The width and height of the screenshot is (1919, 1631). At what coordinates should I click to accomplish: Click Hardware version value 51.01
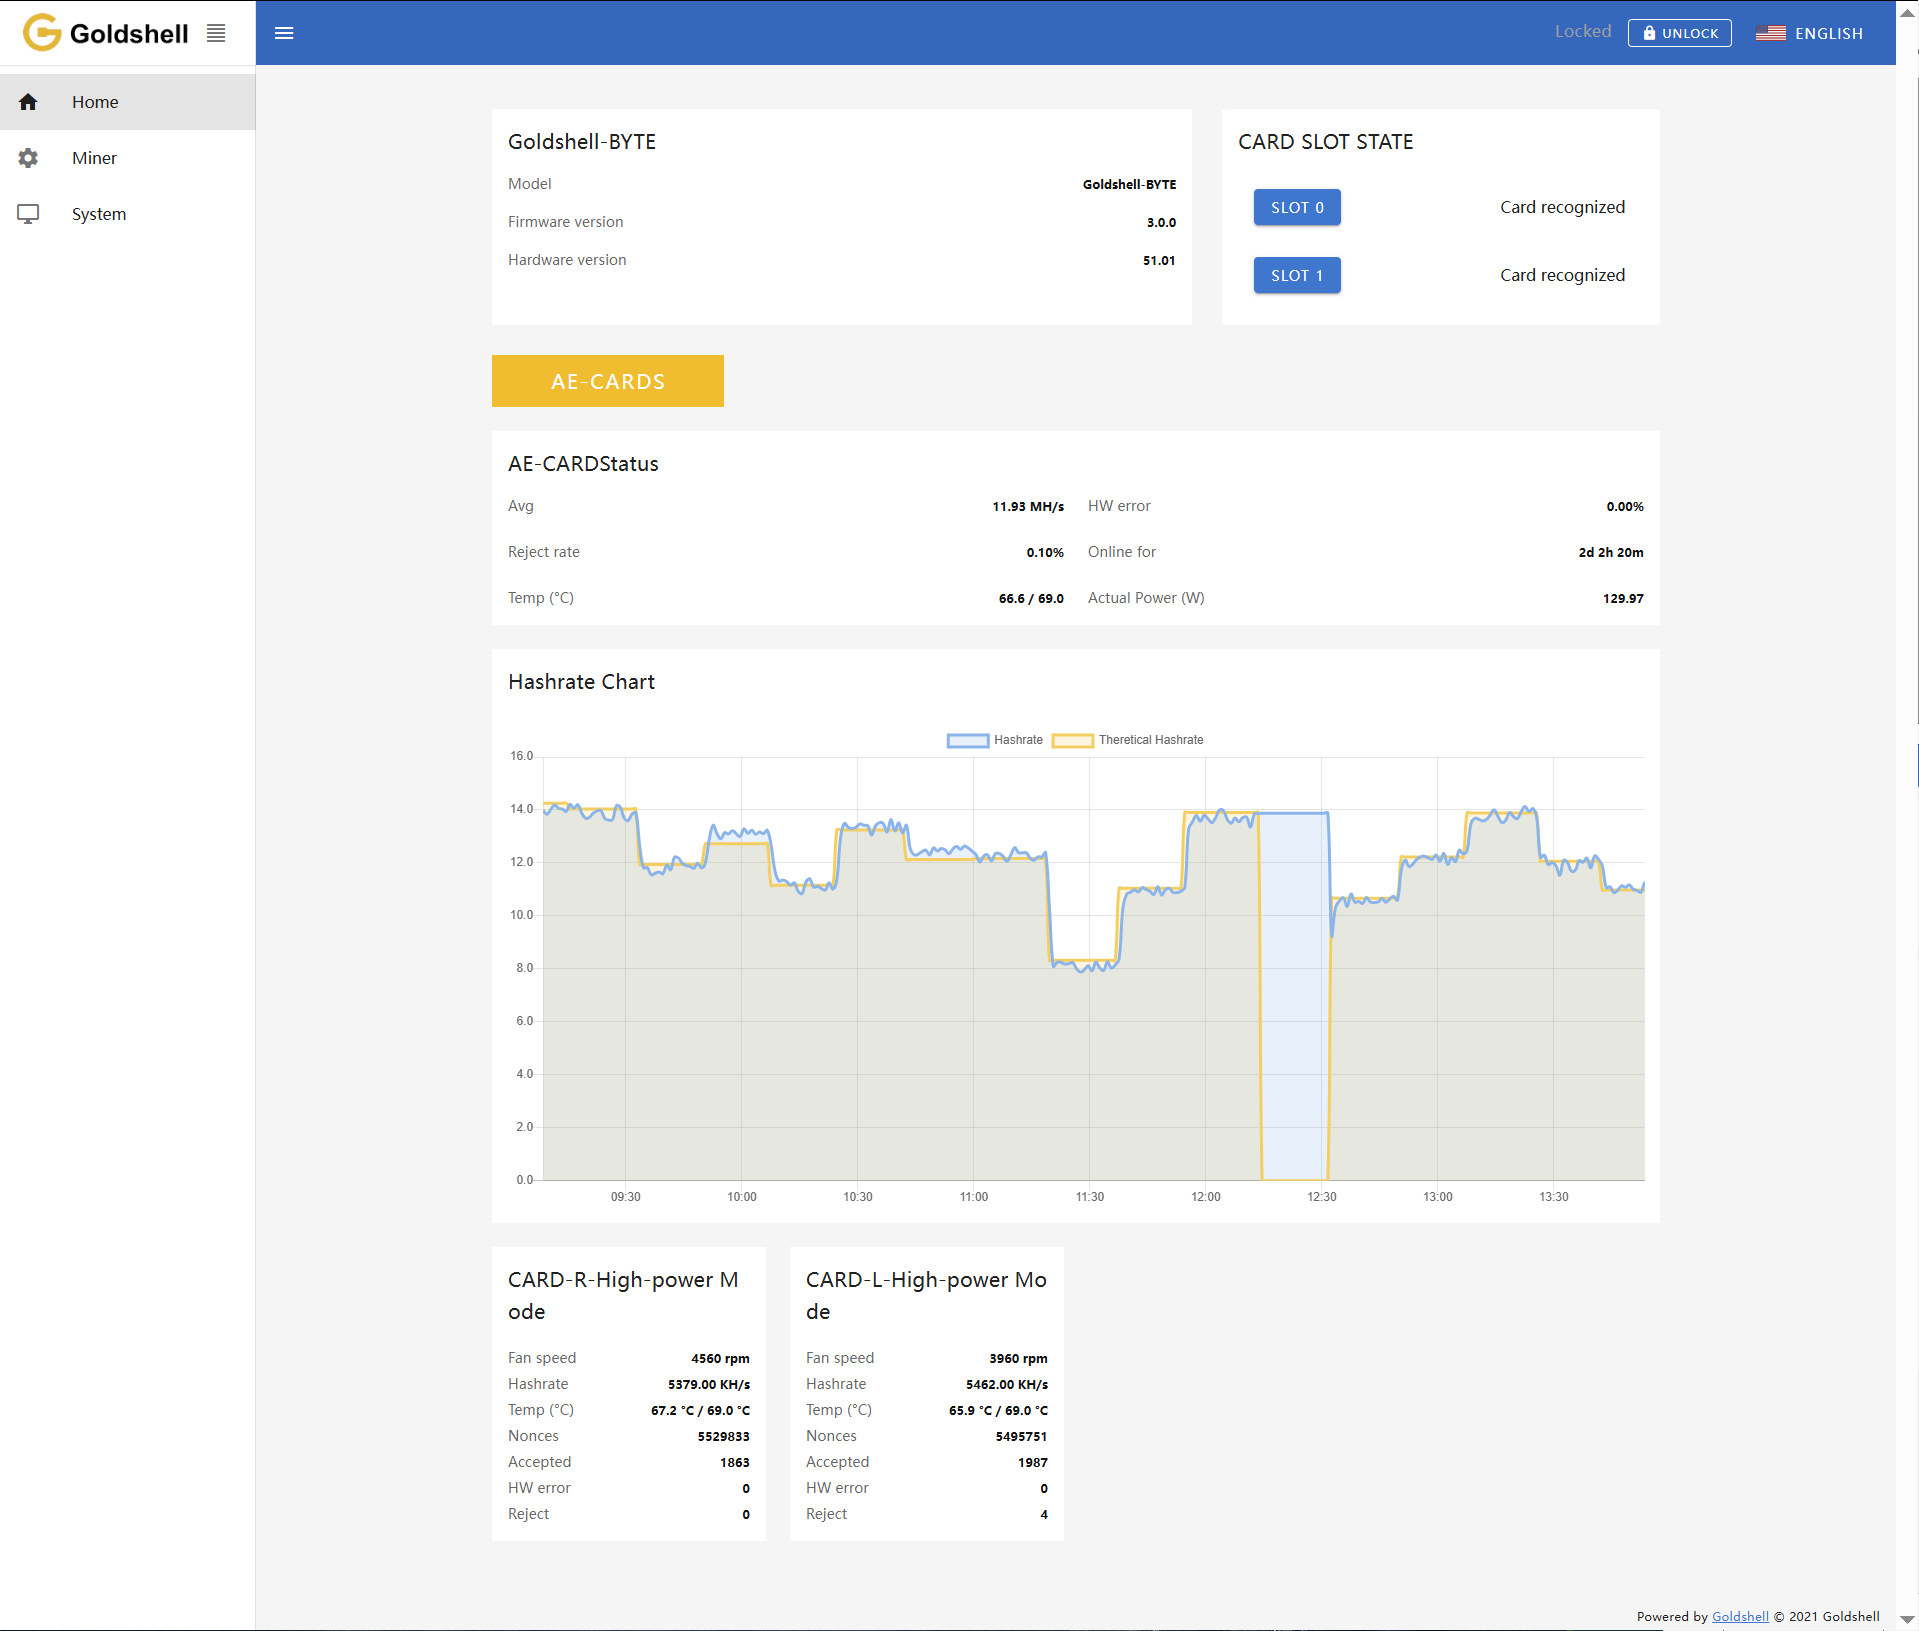1159,261
